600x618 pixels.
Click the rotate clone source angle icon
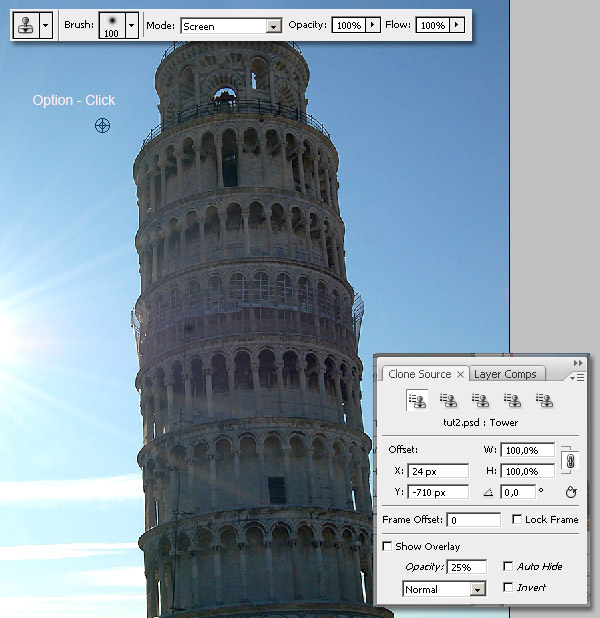[488, 492]
